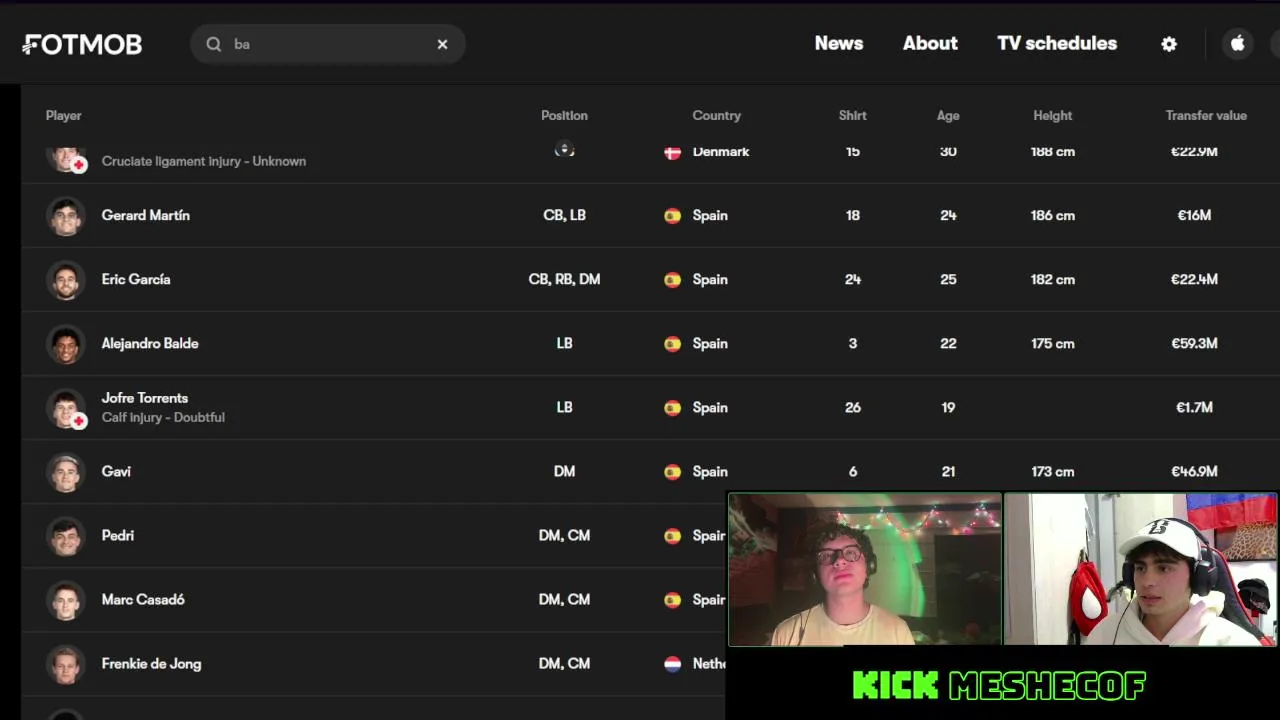Click the search magnifier icon
The height and width of the screenshot is (720, 1280).
[x=214, y=44]
